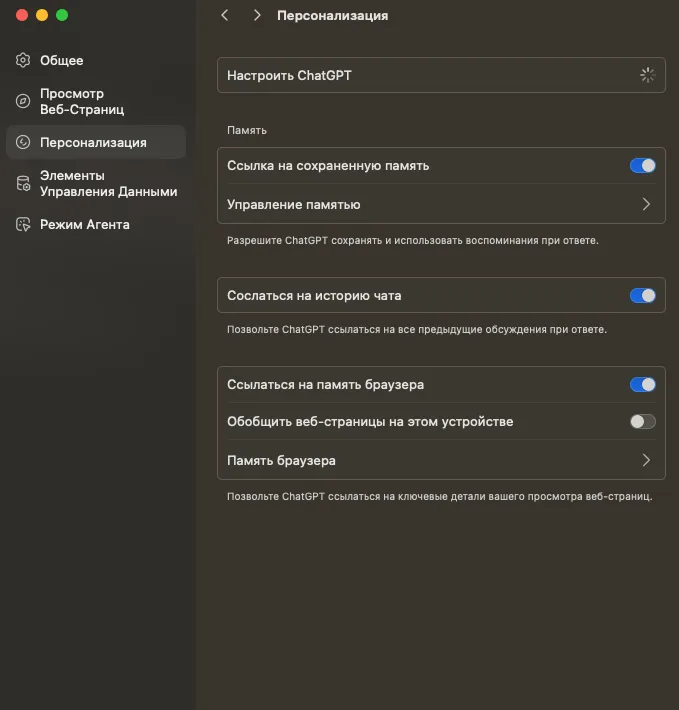Expand Управление памятью chevron
The image size is (679, 710).
click(646, 204)
